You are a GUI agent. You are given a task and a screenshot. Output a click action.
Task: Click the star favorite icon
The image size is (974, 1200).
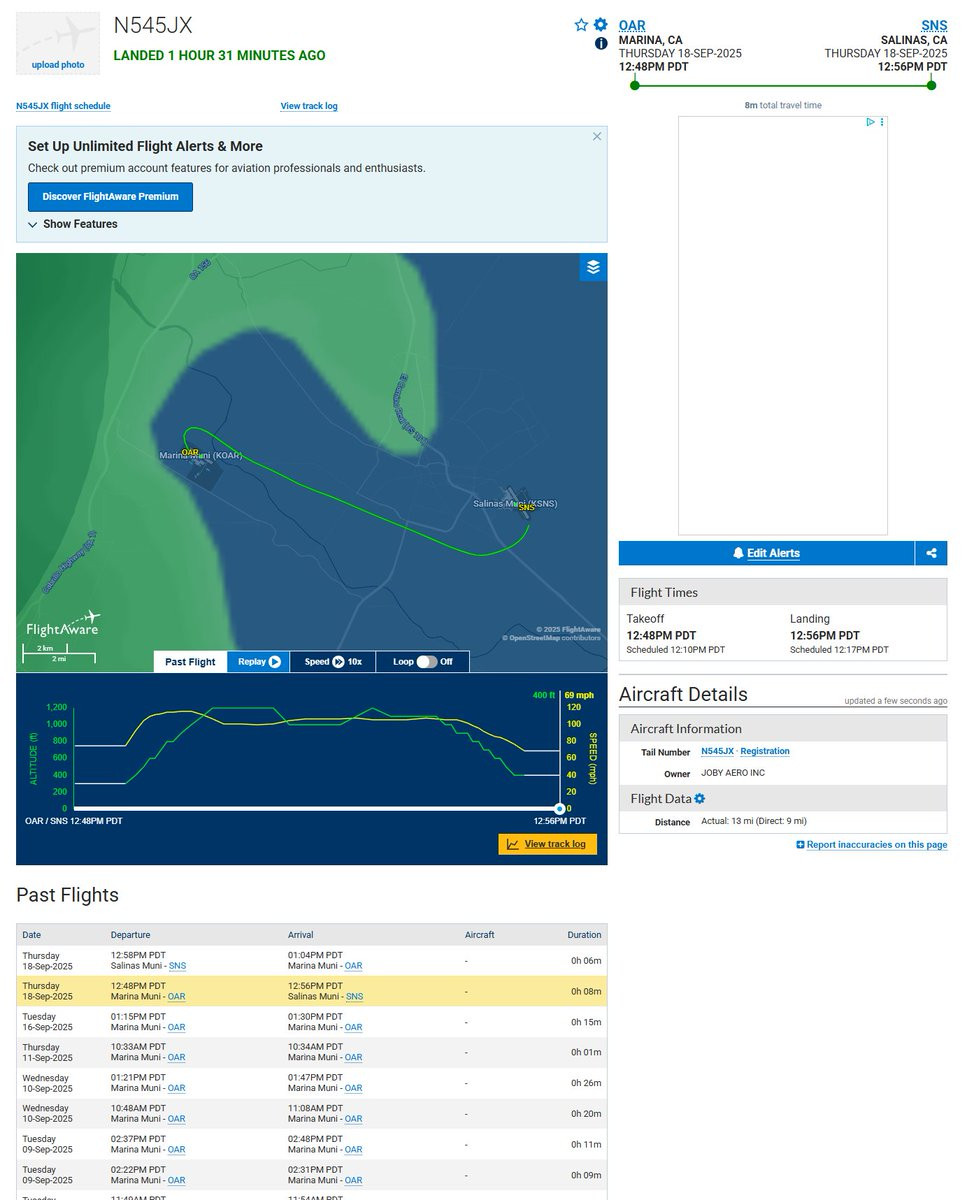coord(581,25)
